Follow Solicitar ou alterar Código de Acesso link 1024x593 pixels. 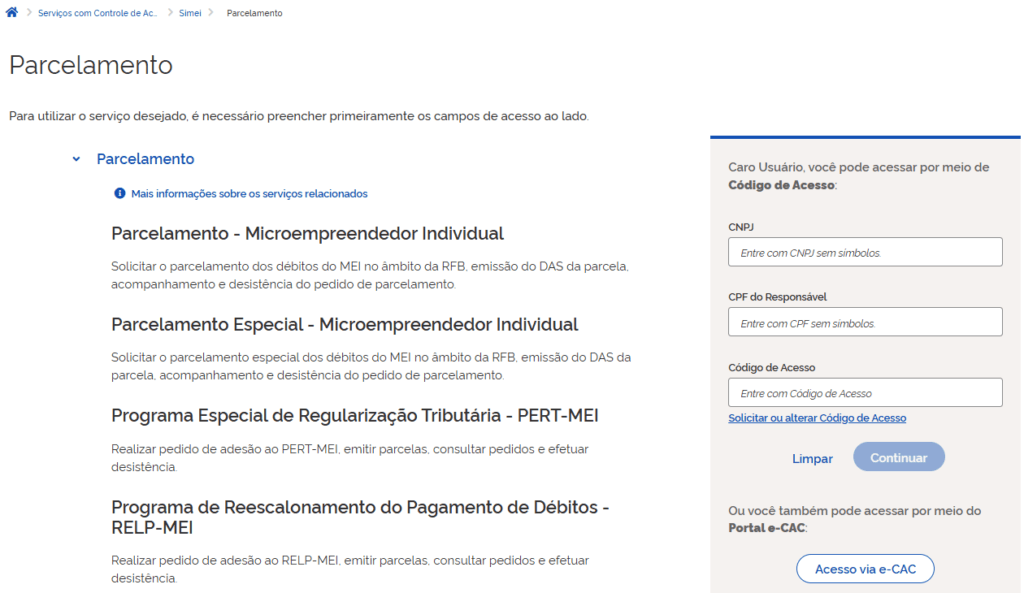(817, 418)
